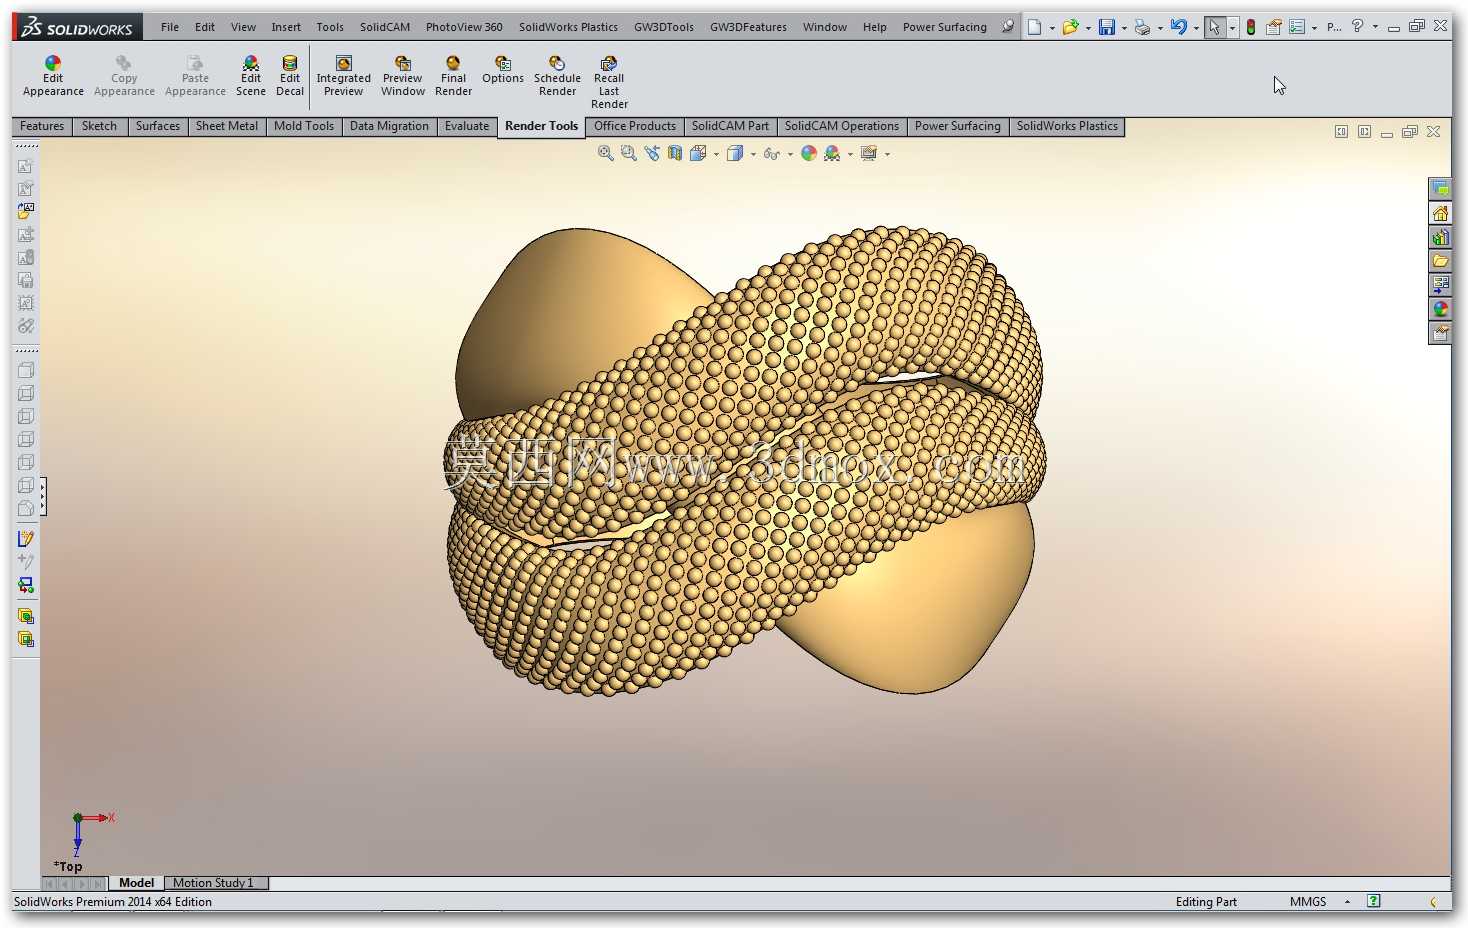Open the SolidCAM menu

click(385, 27)
